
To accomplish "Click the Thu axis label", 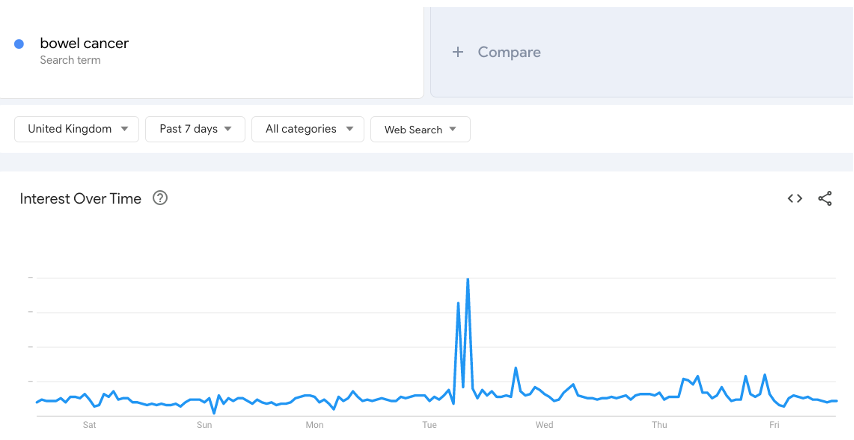I will click(x=659, y=425).
